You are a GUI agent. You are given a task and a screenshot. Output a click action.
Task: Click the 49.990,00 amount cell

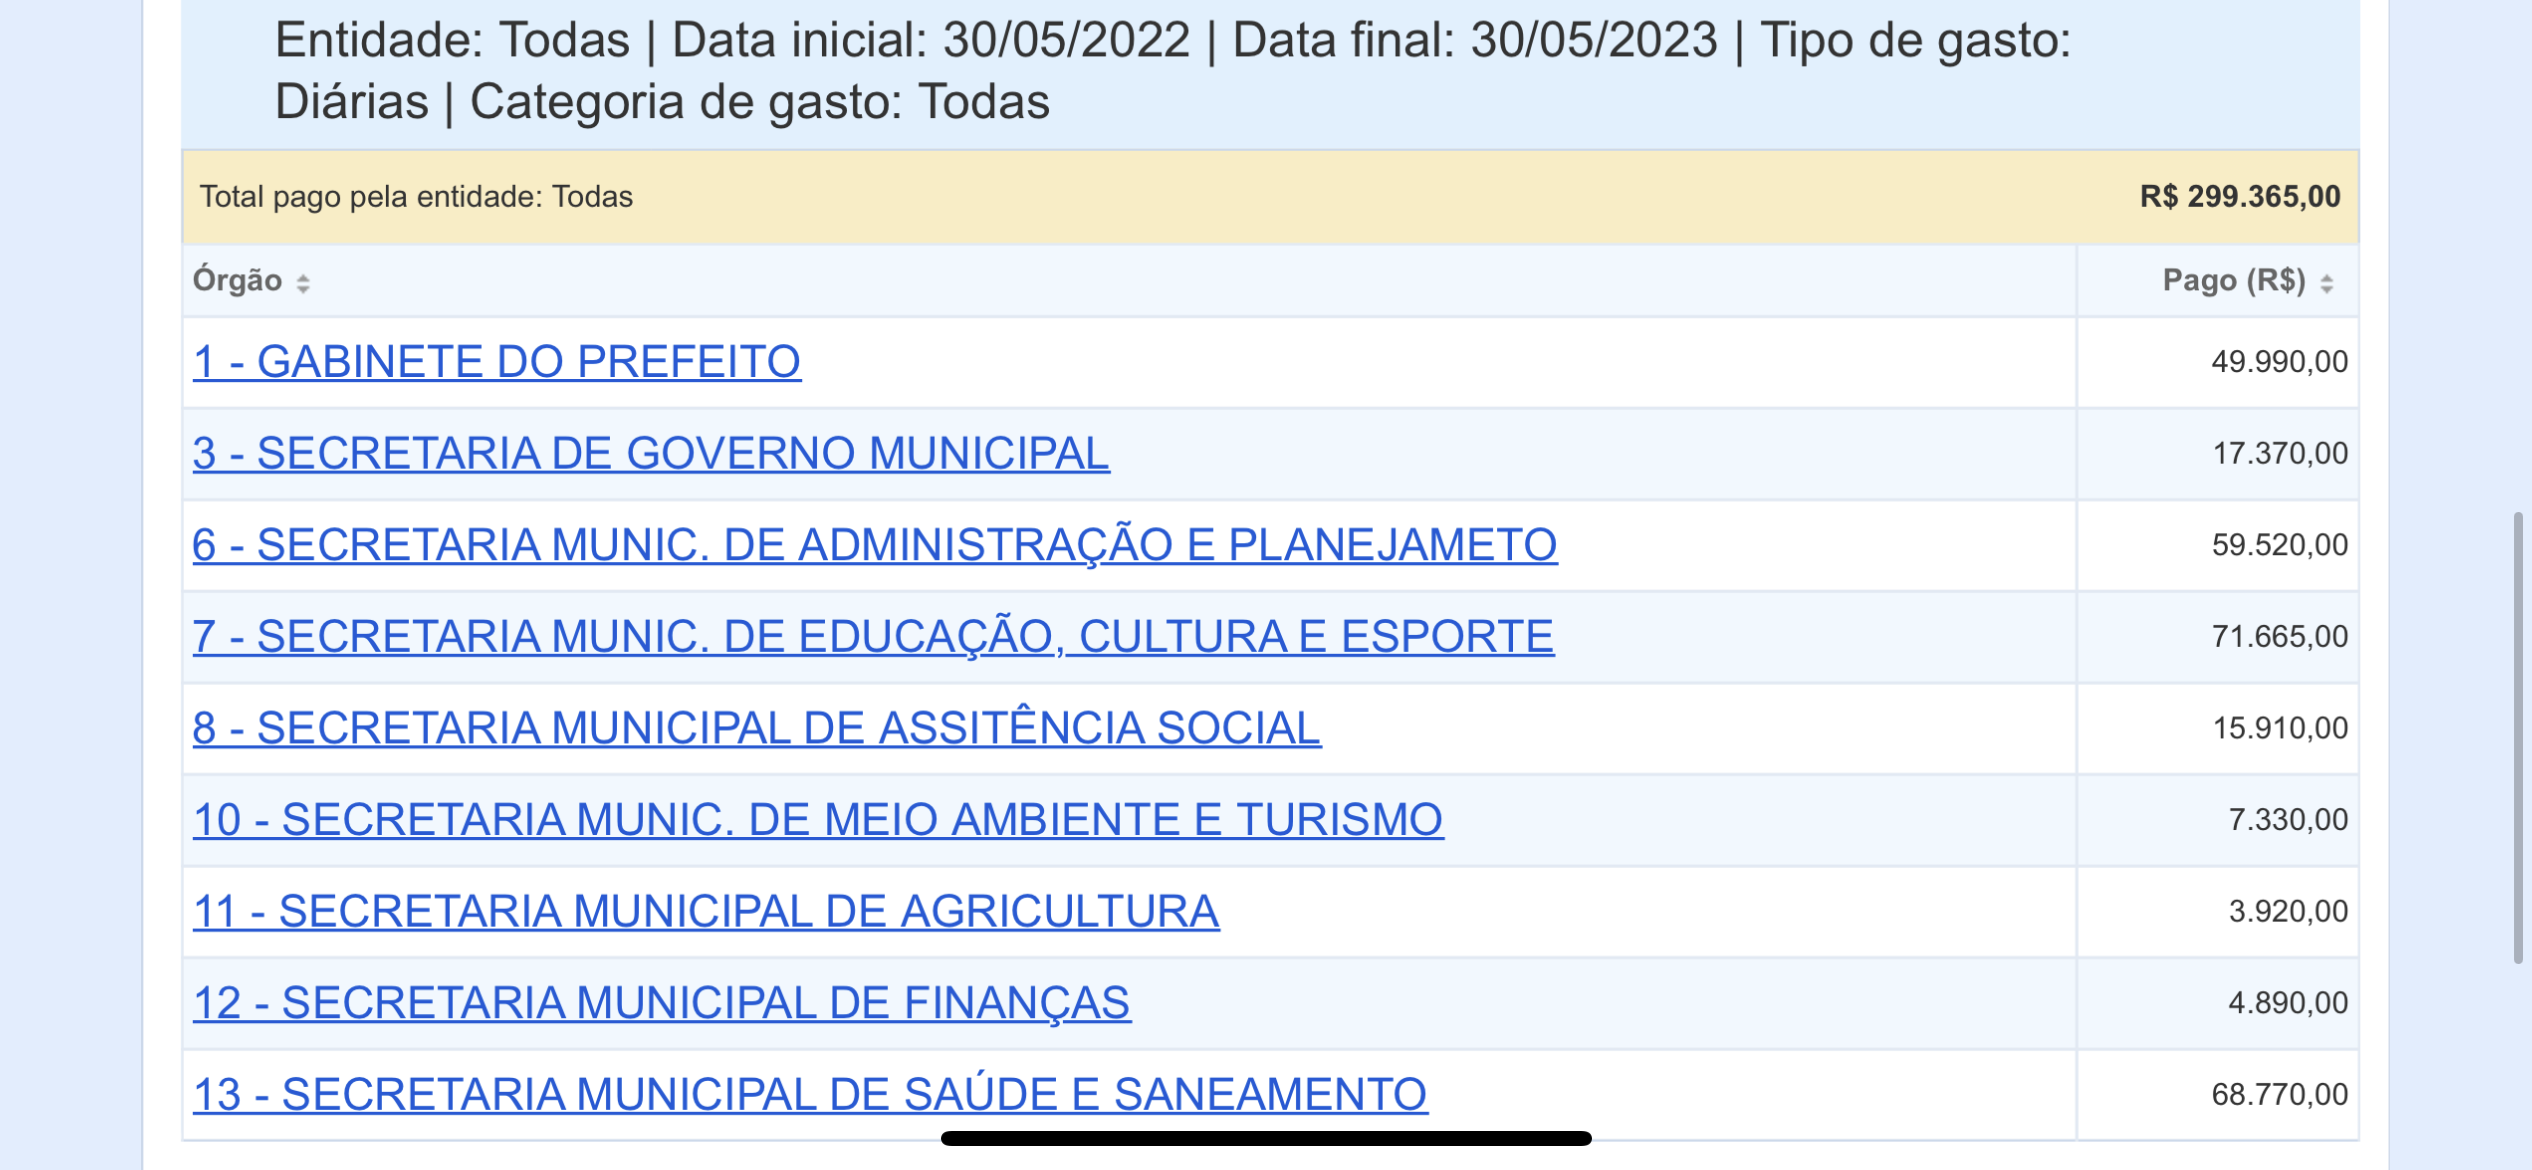coord(2279,362)
